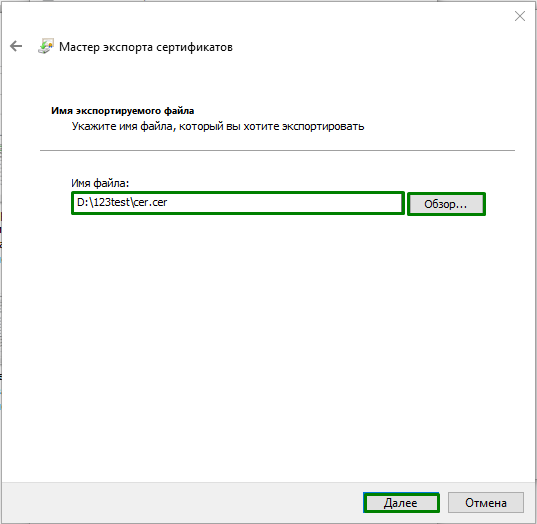
Task: Click the "Мастер экспорта сертификатов" title text
Action: (146, 47)
